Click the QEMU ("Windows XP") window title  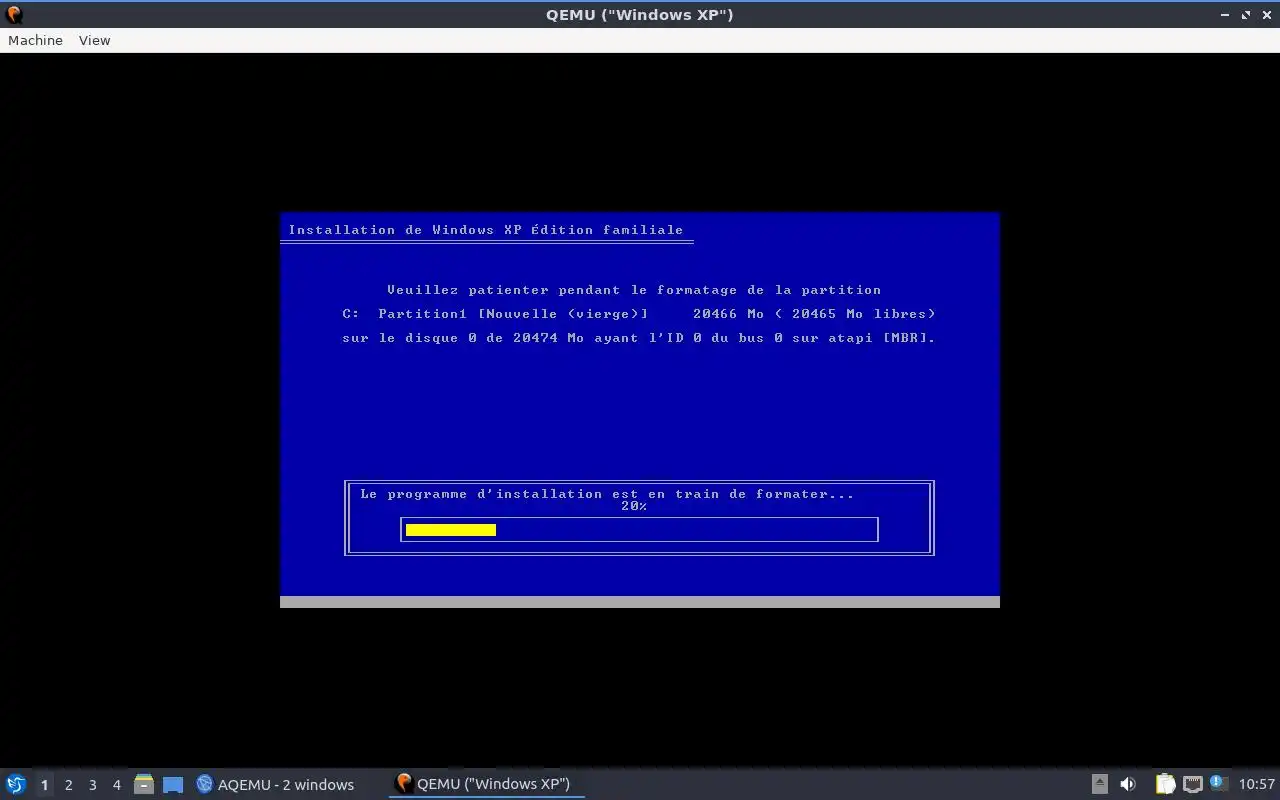(640, 15)
